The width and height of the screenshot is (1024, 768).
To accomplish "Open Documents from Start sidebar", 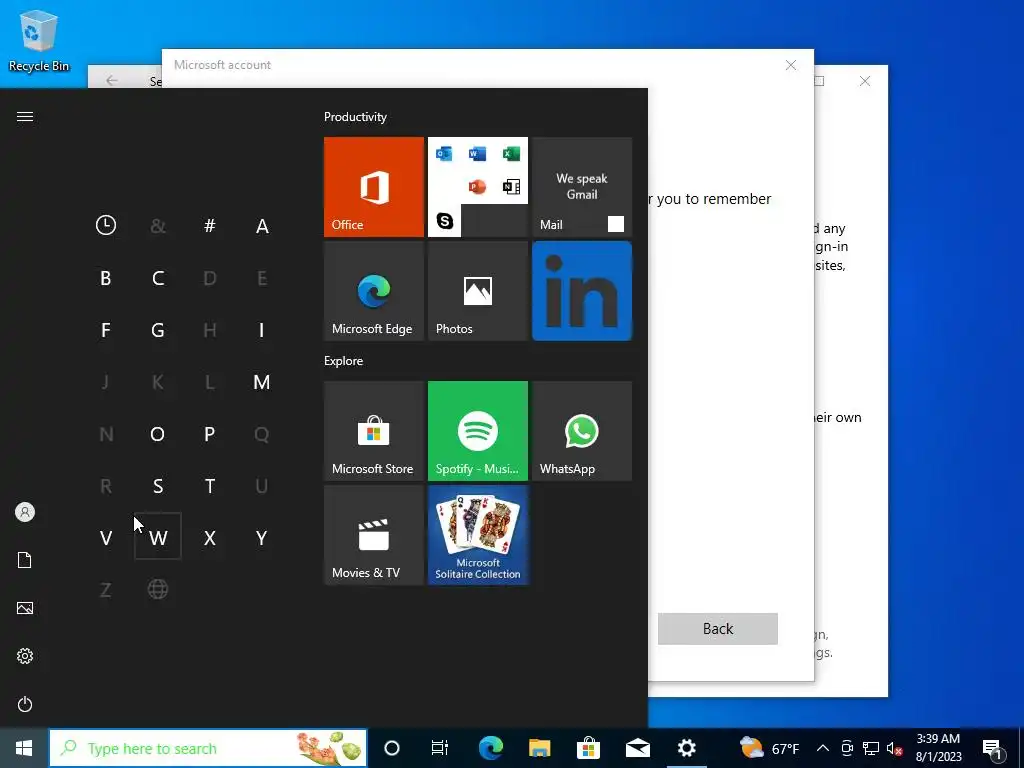I will (25, 560).
